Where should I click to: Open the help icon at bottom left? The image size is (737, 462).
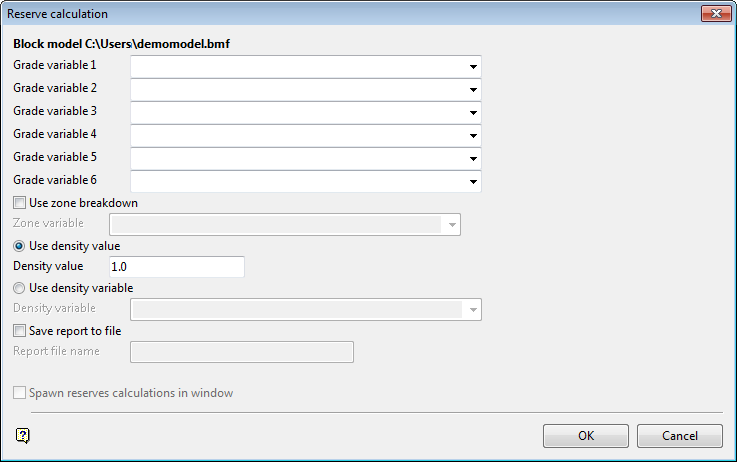point(23,436)
